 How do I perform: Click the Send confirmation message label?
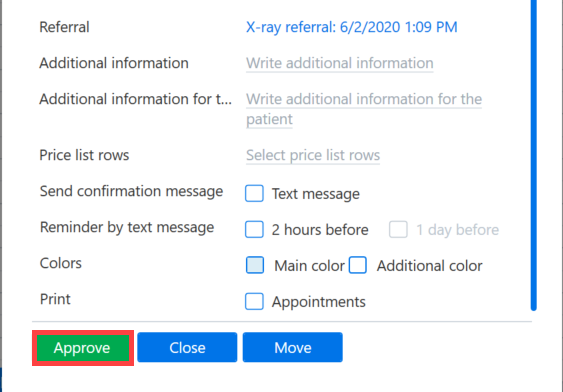point(131,191)
